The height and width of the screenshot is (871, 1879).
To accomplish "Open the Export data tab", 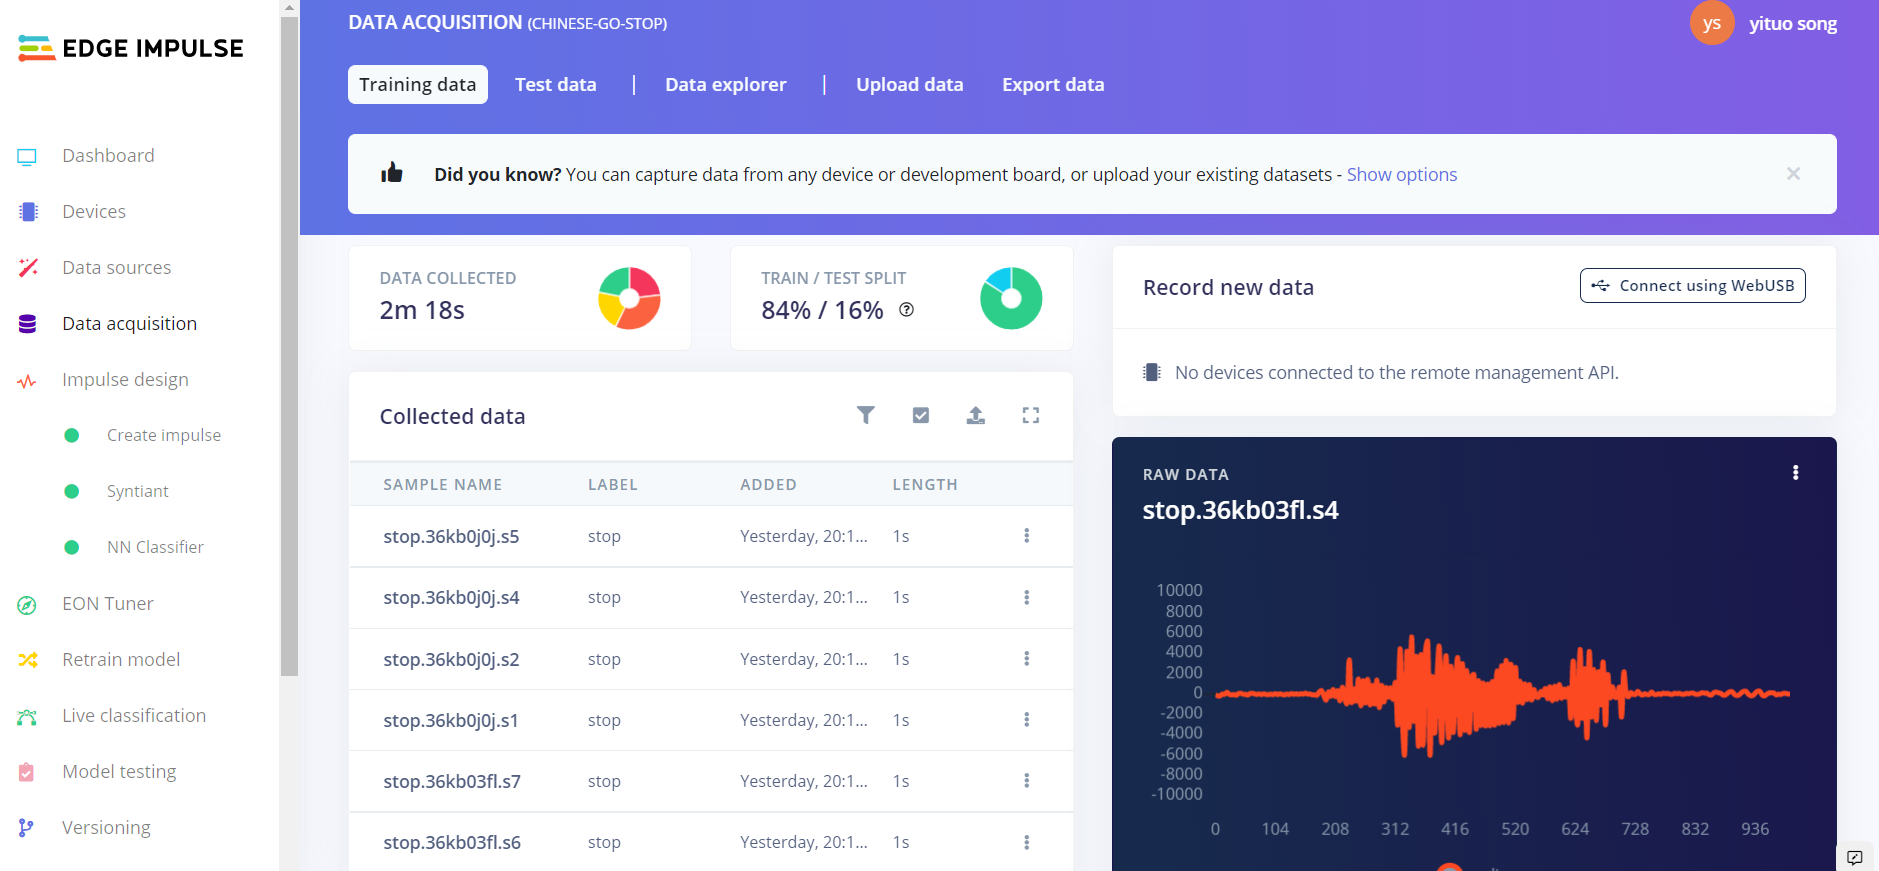I will 1053,85.
